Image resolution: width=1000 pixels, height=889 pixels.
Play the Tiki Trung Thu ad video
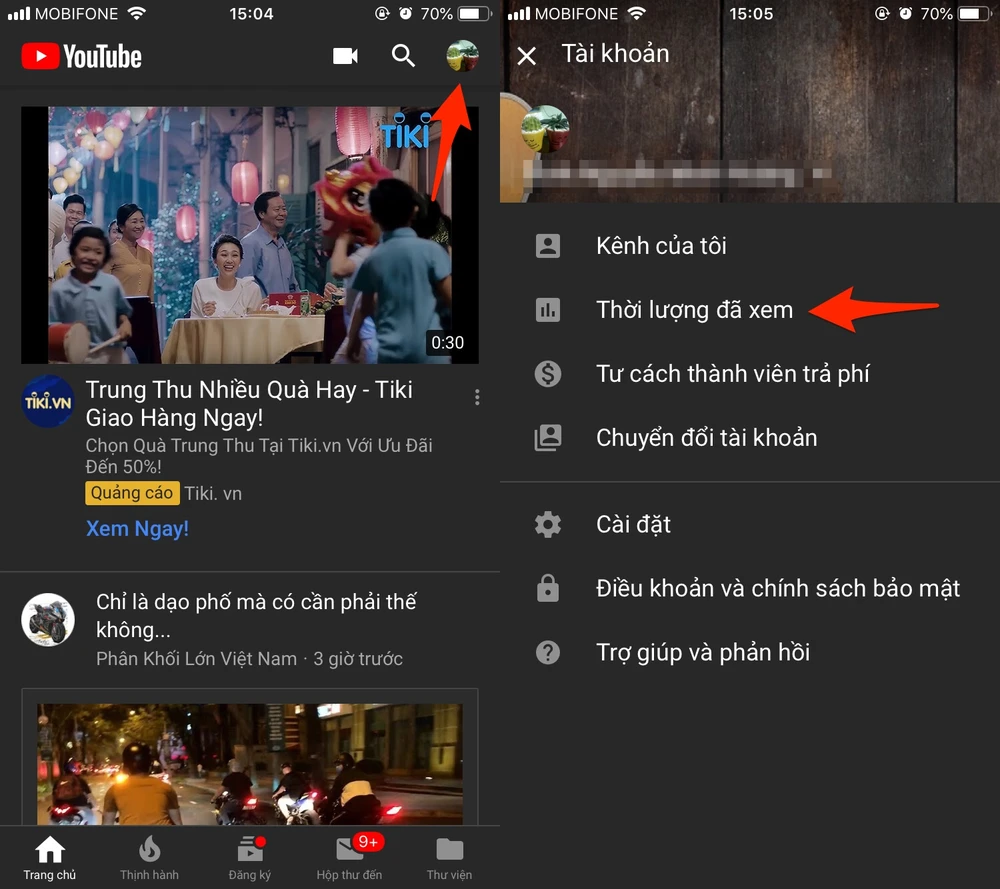point(250,235)
